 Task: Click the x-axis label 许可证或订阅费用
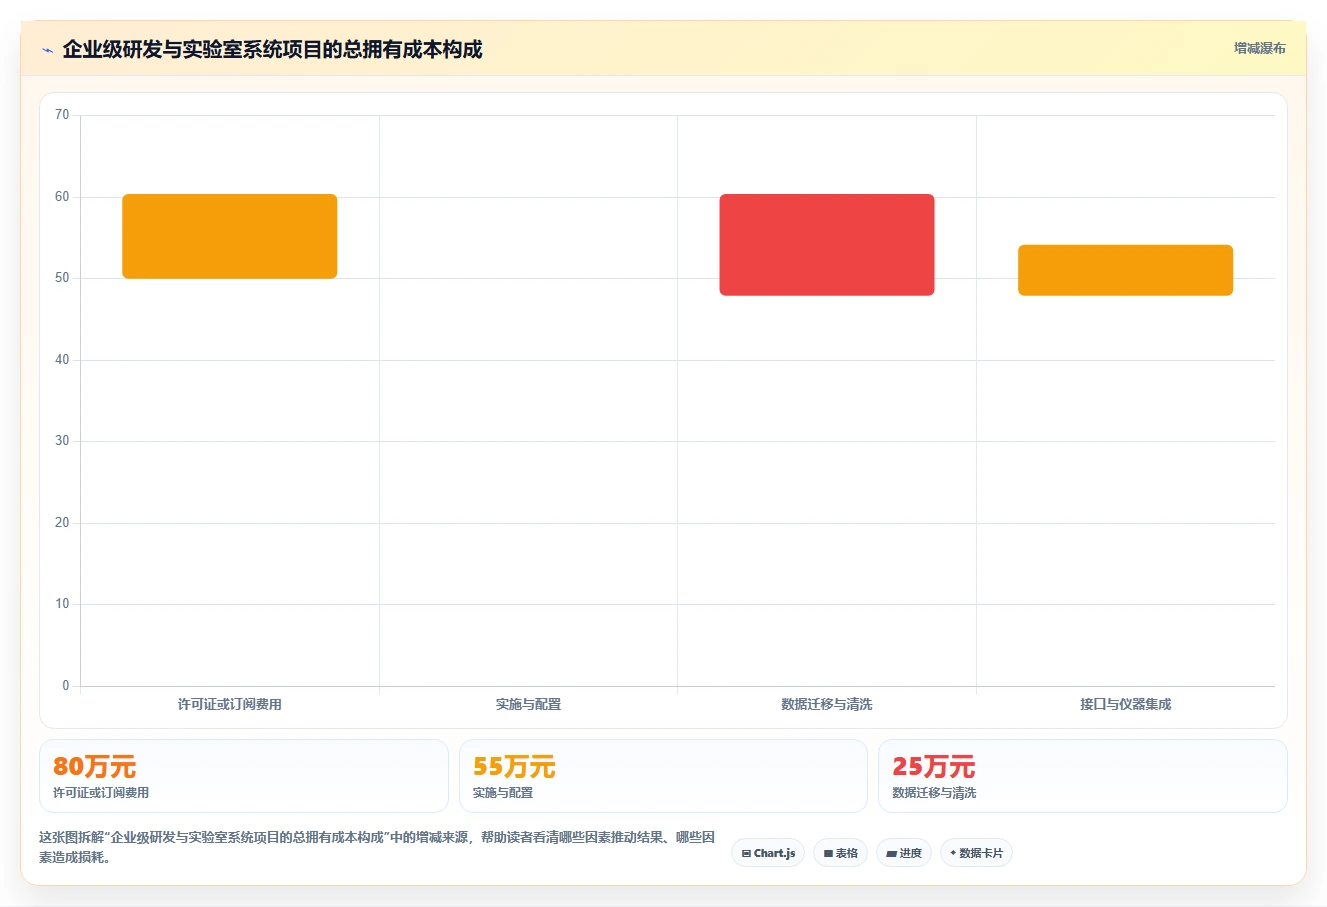[230, 704]
